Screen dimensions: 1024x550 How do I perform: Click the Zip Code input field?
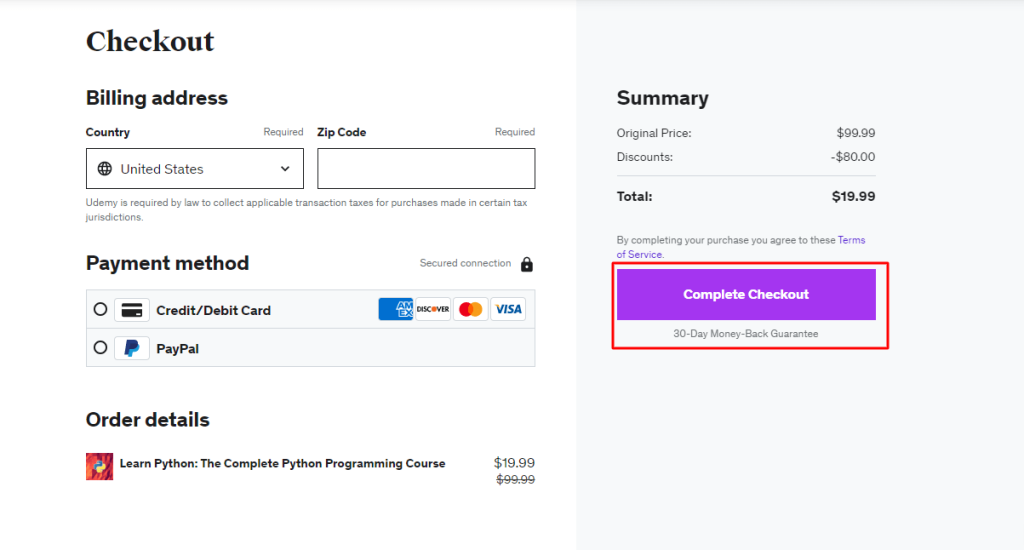426,169
